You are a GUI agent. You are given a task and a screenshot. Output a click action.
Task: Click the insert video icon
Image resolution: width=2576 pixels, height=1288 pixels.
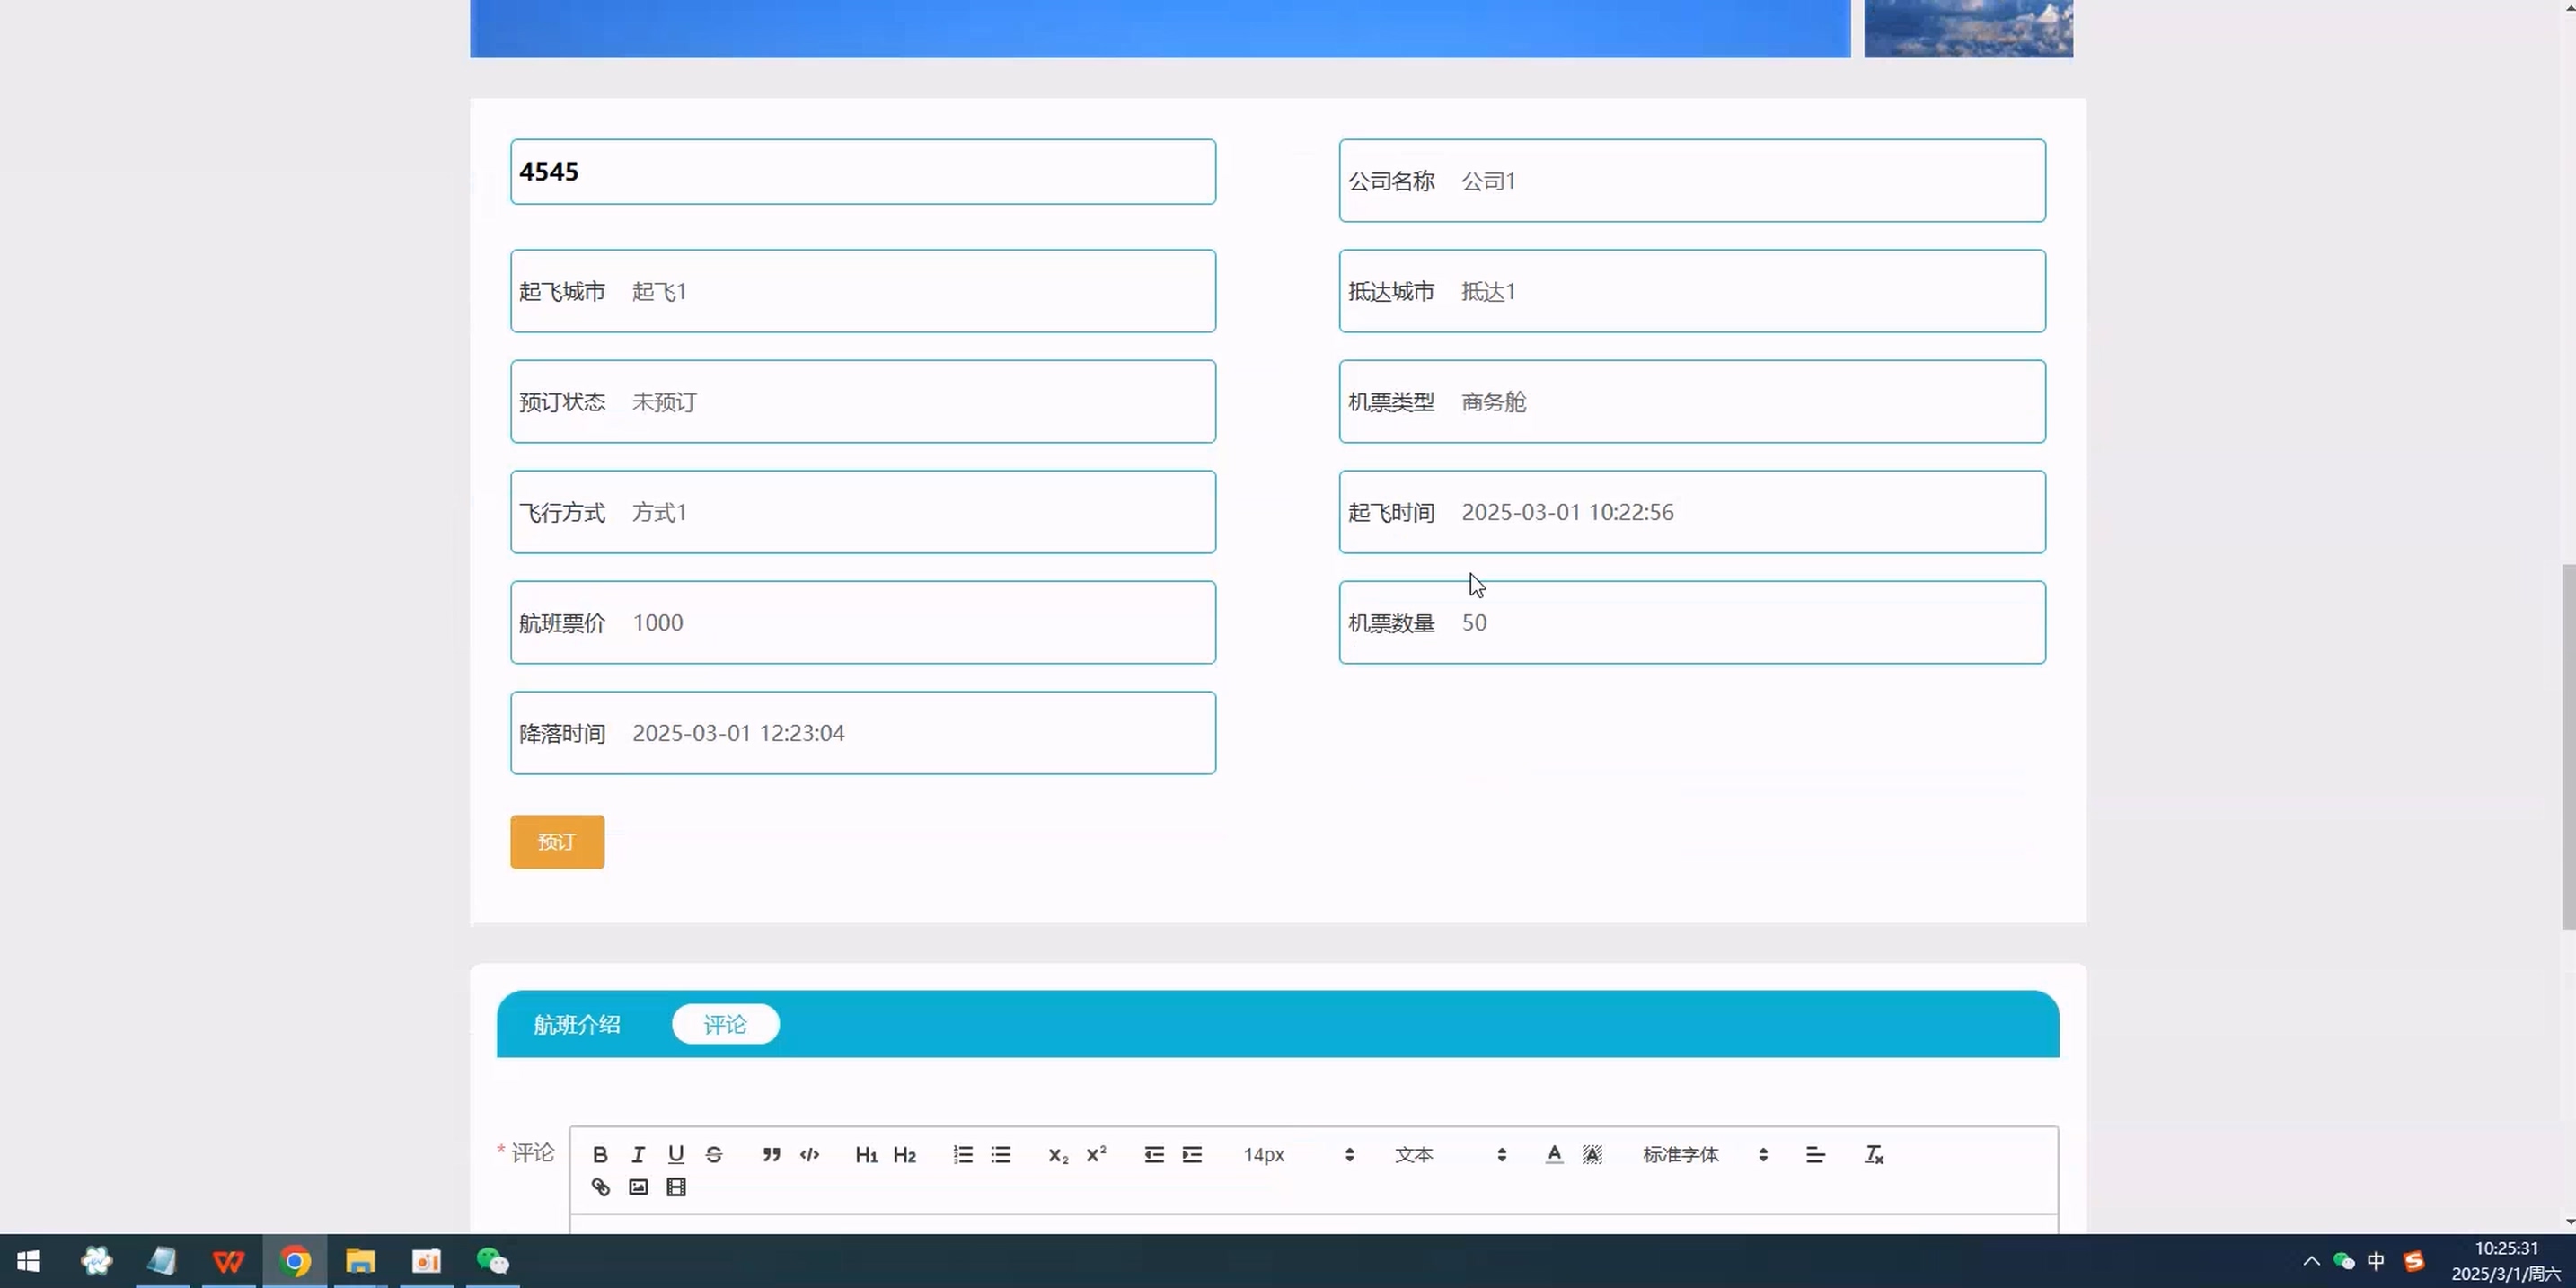[676, 1187]
